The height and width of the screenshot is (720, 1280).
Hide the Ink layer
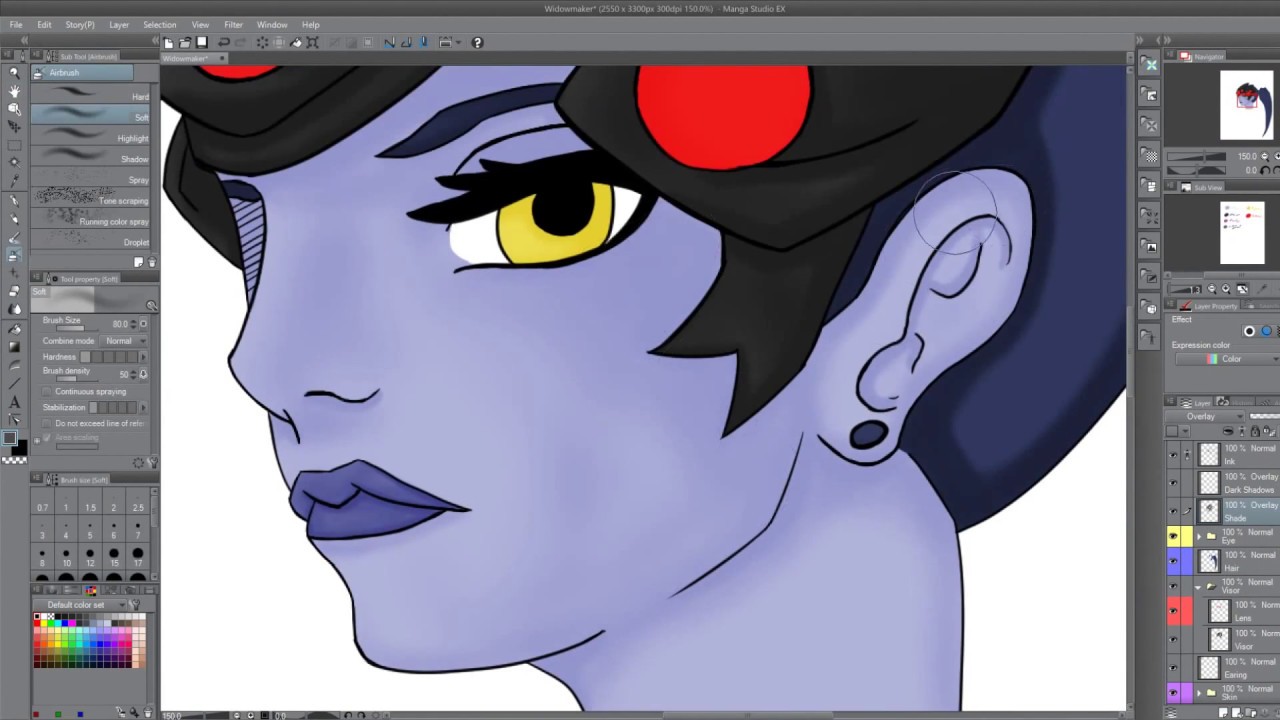pos(1173,454)
